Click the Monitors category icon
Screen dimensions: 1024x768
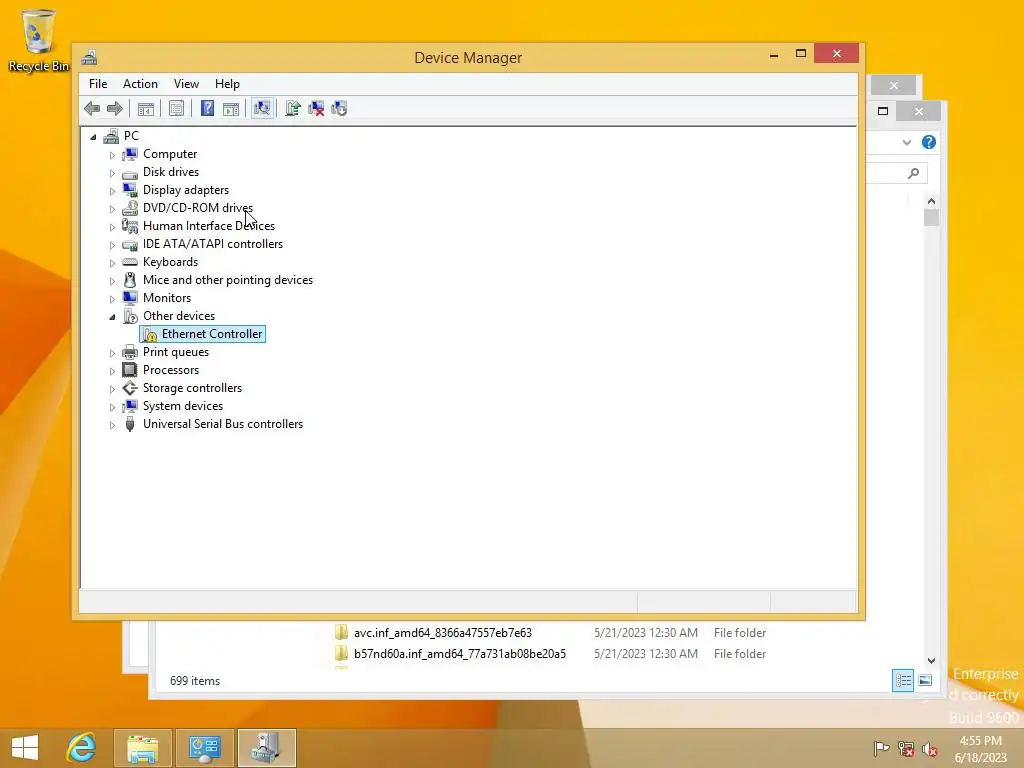pyautogui.click(x=130, y=297)
